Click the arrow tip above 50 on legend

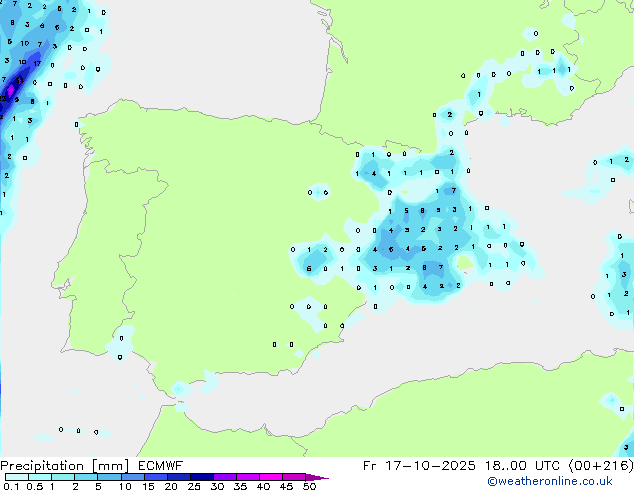[x=317, y=478]
